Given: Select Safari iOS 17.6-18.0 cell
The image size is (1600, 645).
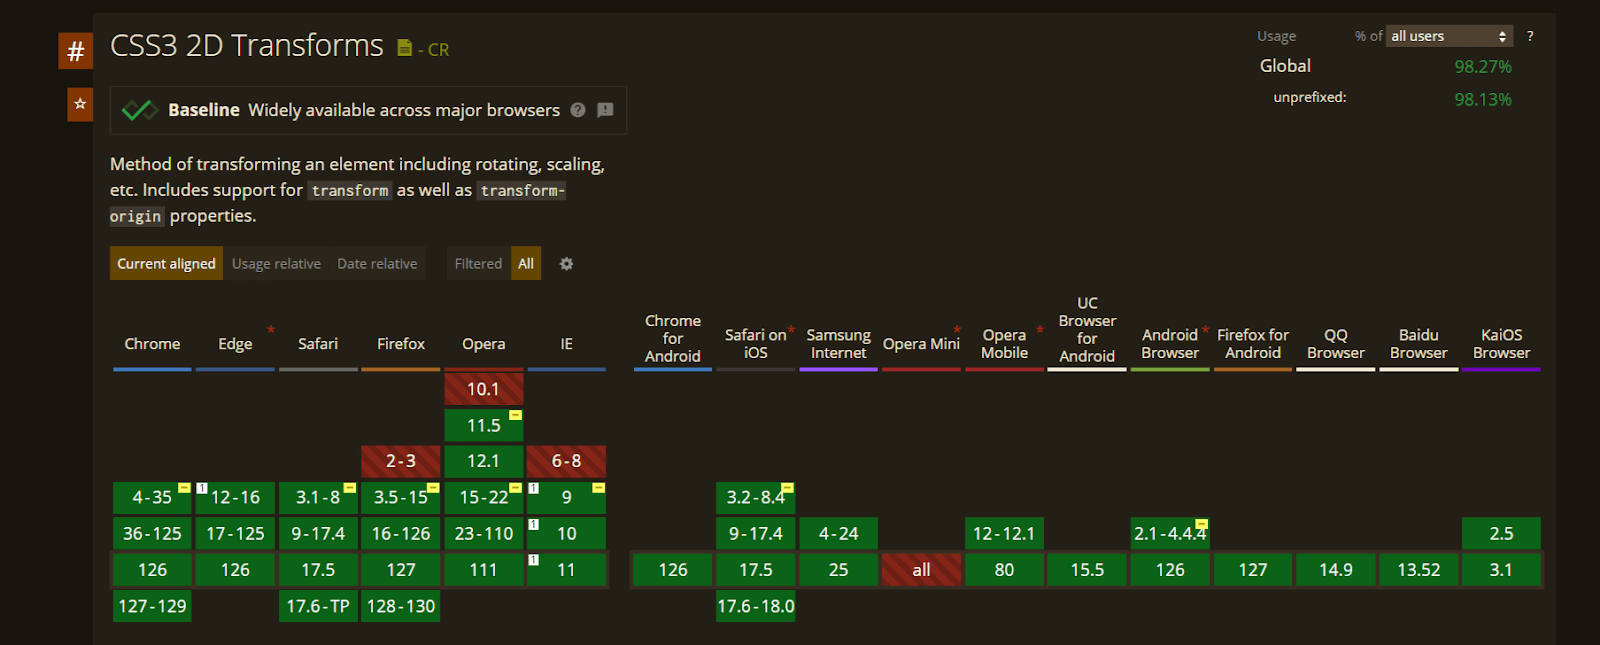Looking at the screenshot, I should [756, 606].
